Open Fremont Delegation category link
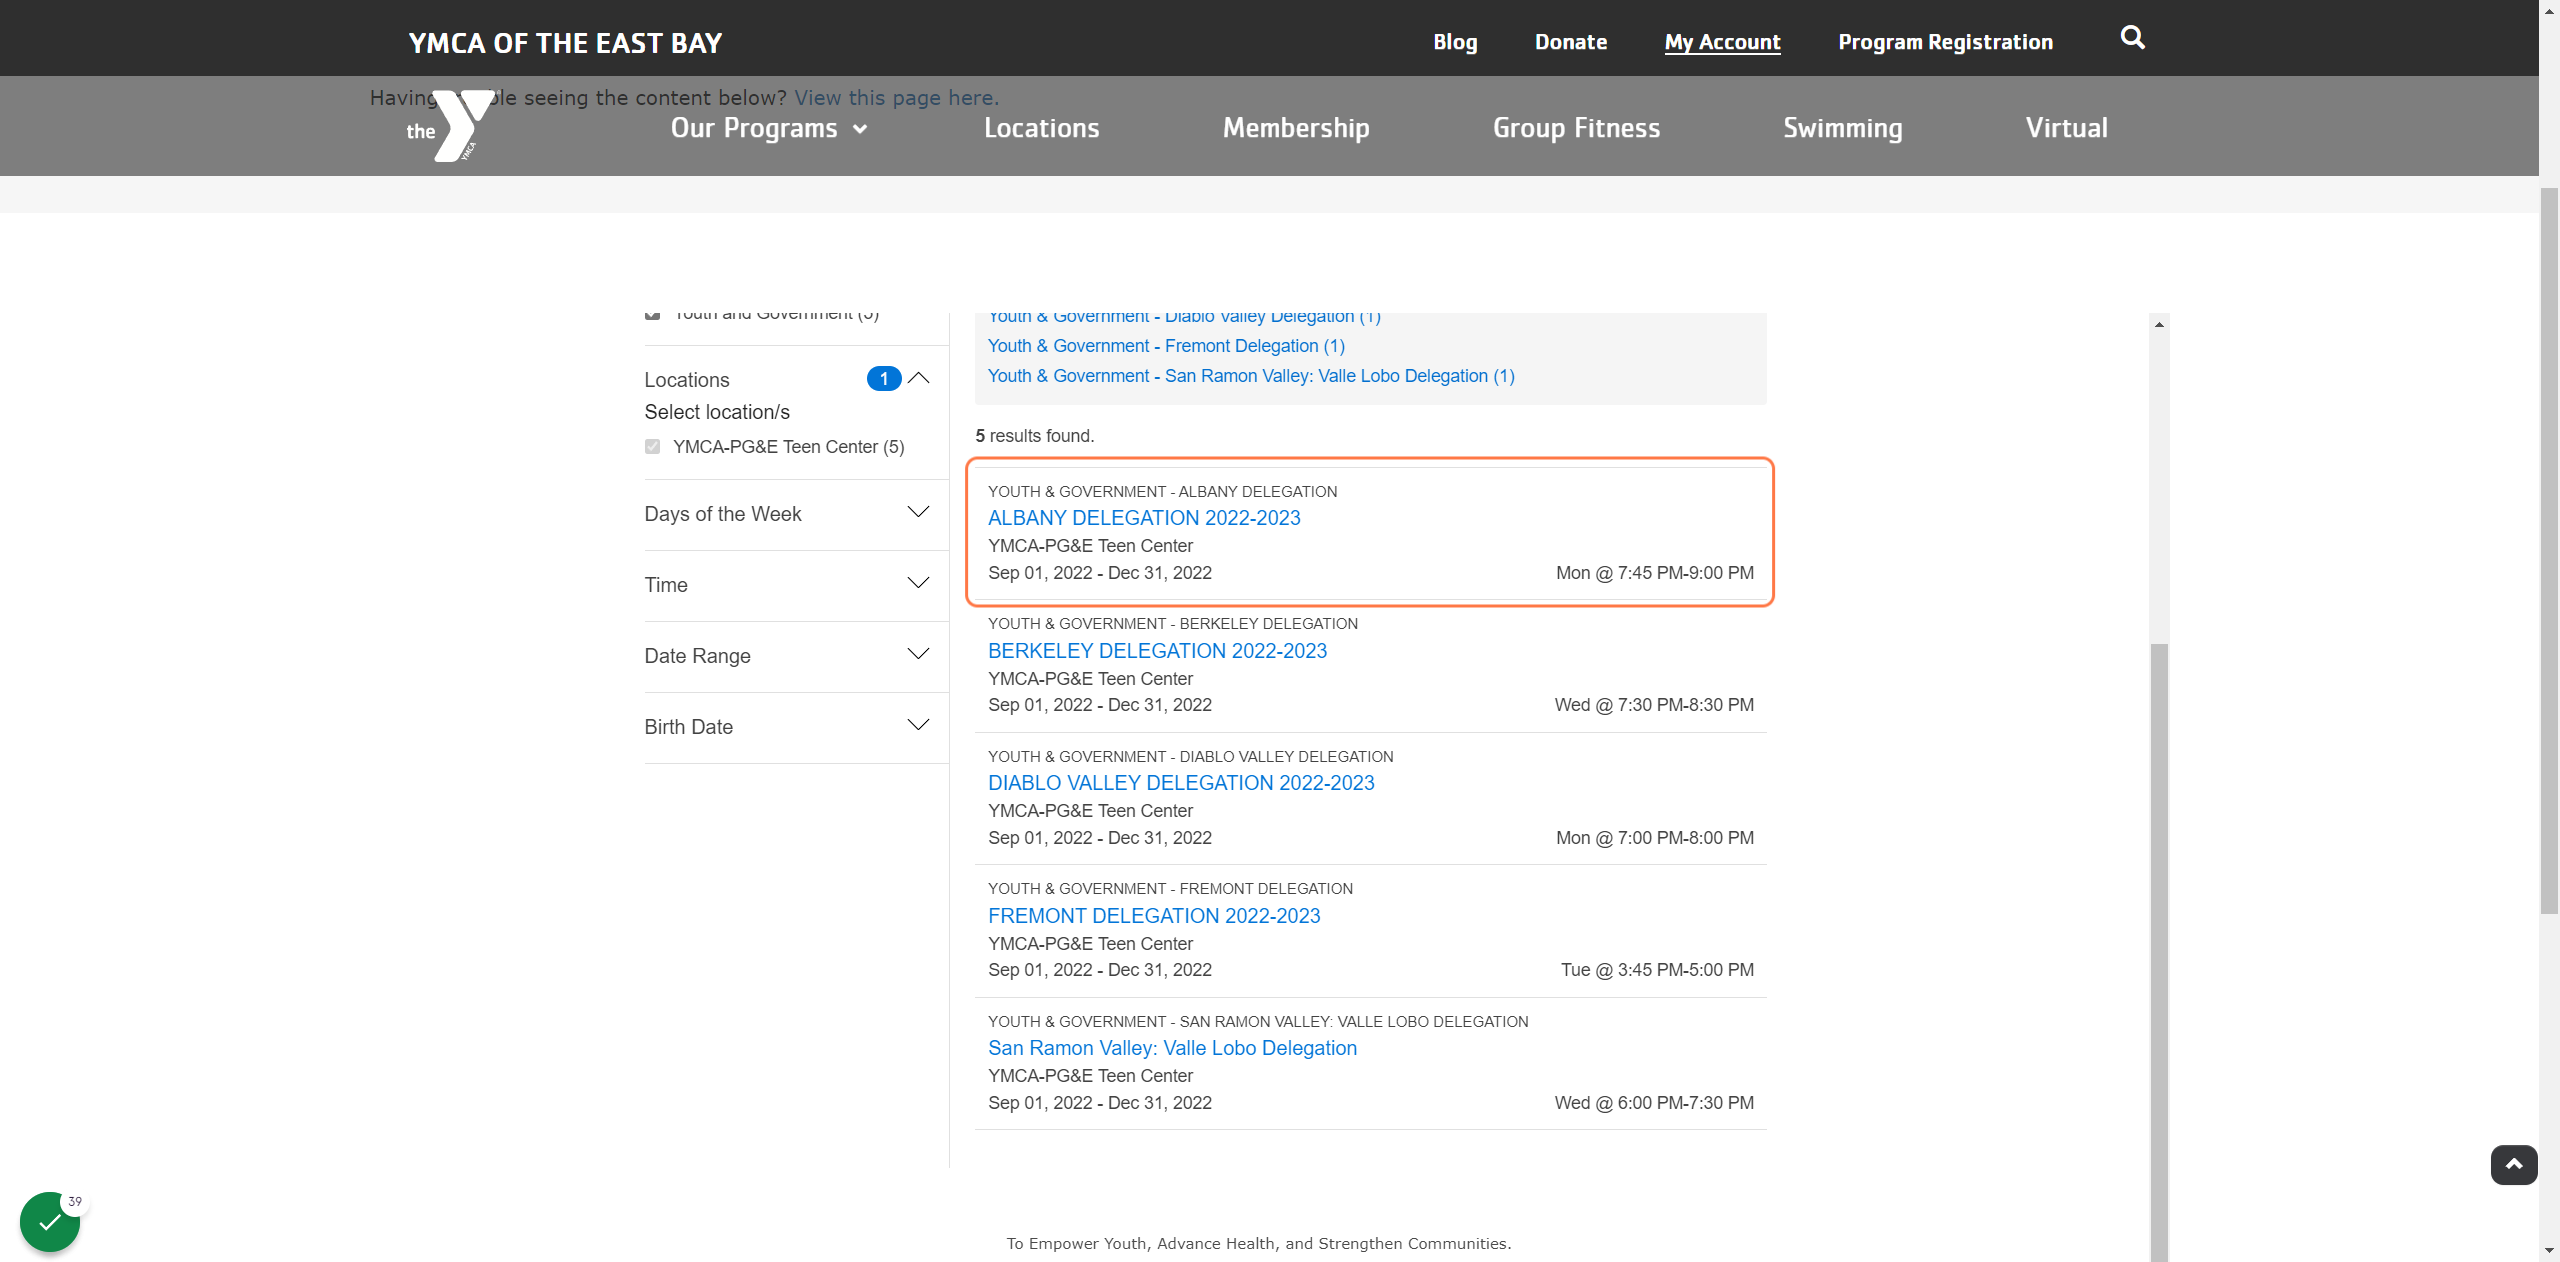Image resolution: width=2560 pixels, height=1262 pixels. [x=1166, y=346]
